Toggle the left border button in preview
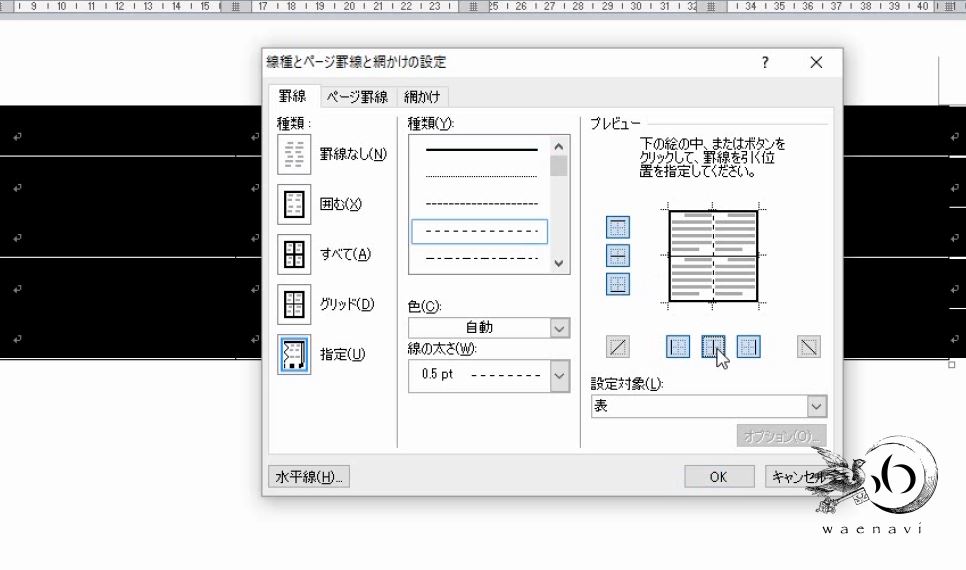Image resolution: width=966 pixels, height=570 pixels. tap(678, 347)
